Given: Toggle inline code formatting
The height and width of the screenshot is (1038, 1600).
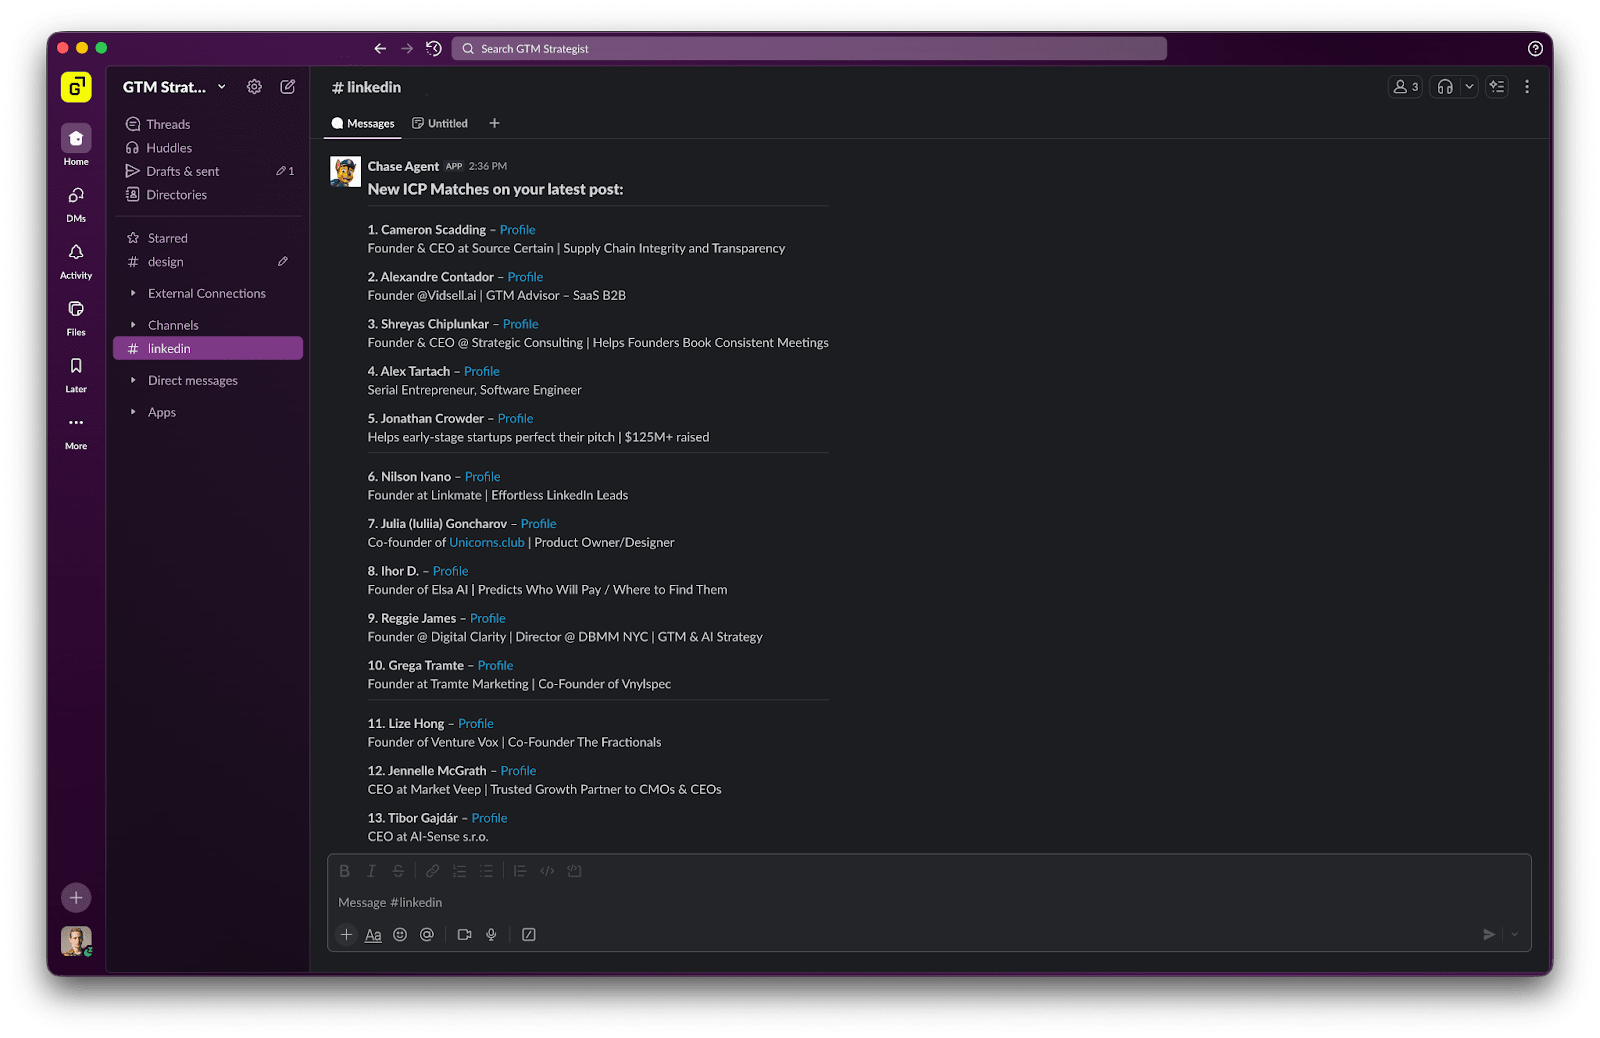Looking at the screenshot, I should pyautogui.click(x=547, y=871).
